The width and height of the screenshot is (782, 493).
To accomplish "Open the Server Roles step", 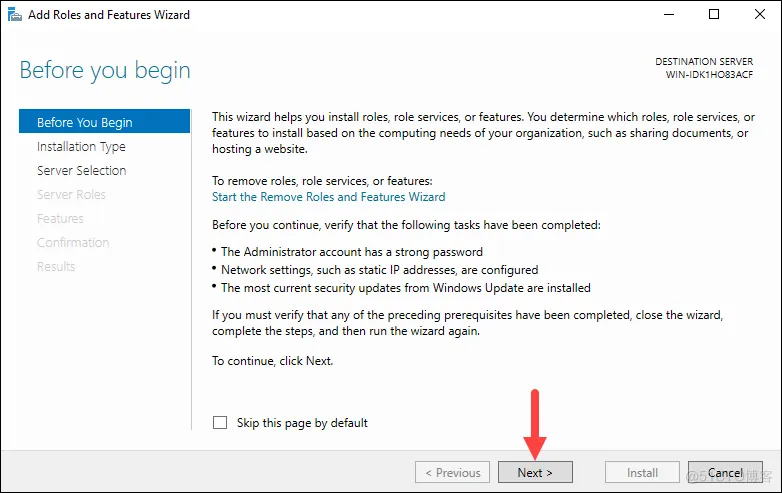I will [71, 194].
